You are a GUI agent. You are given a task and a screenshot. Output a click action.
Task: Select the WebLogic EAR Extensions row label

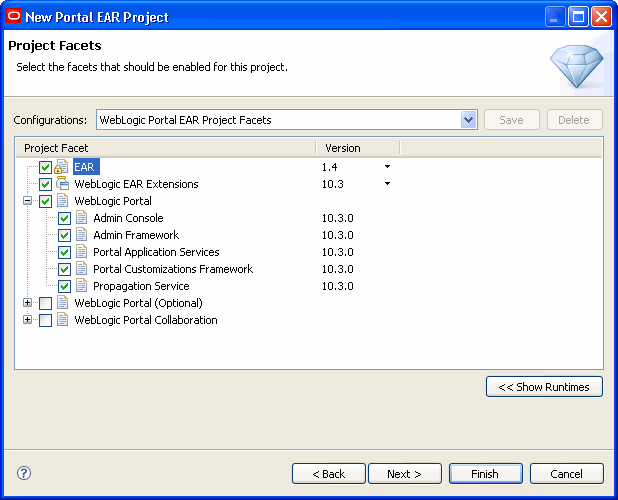point(136,184)
